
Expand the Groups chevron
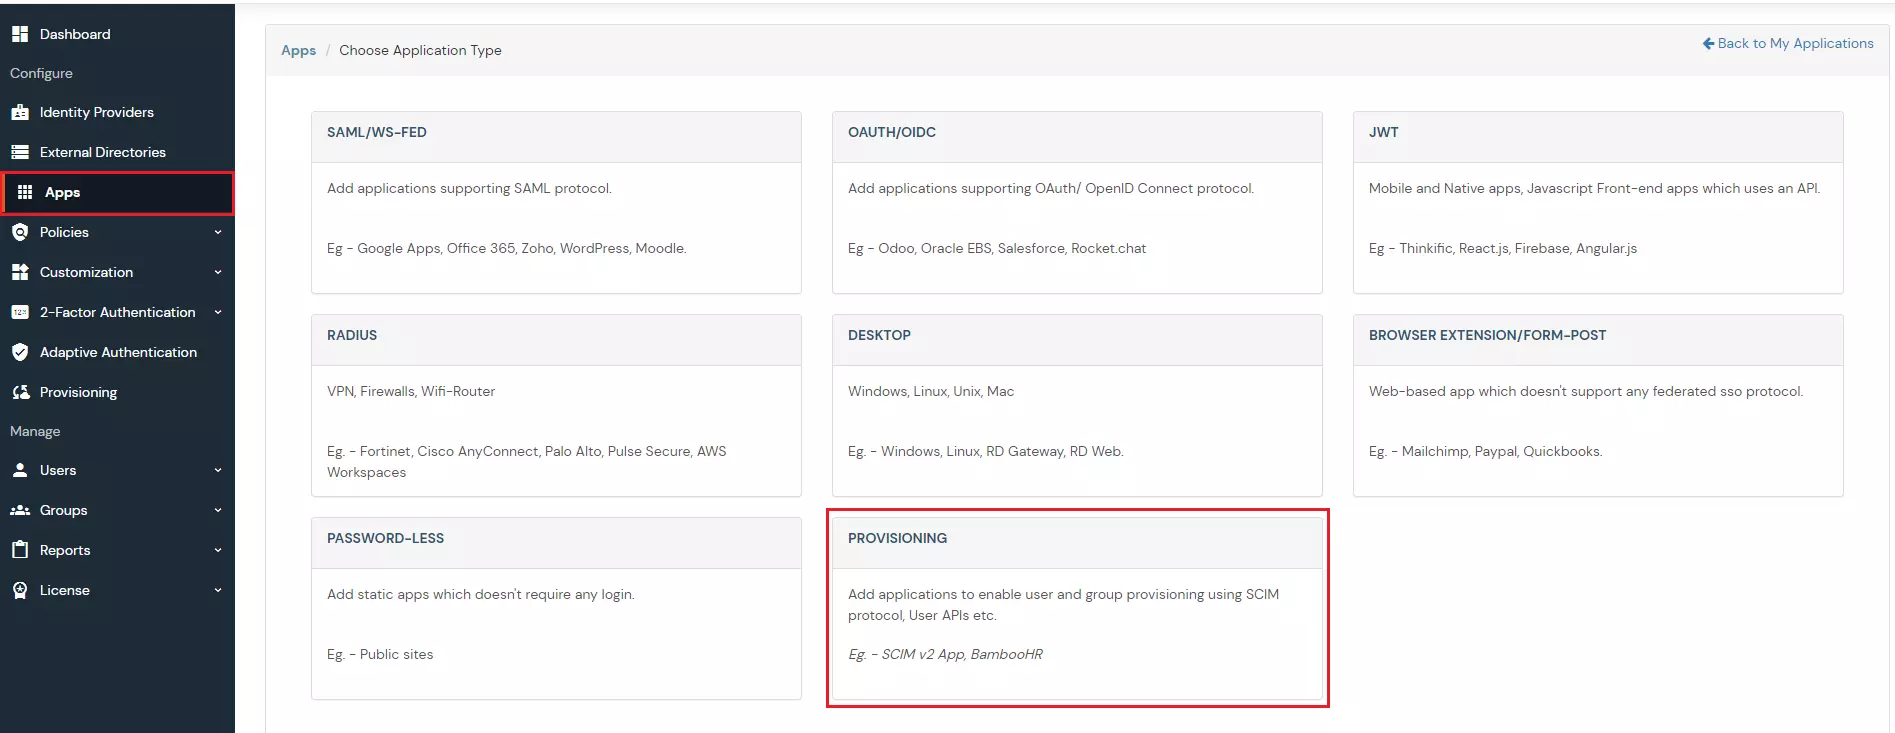coord(218,510)
